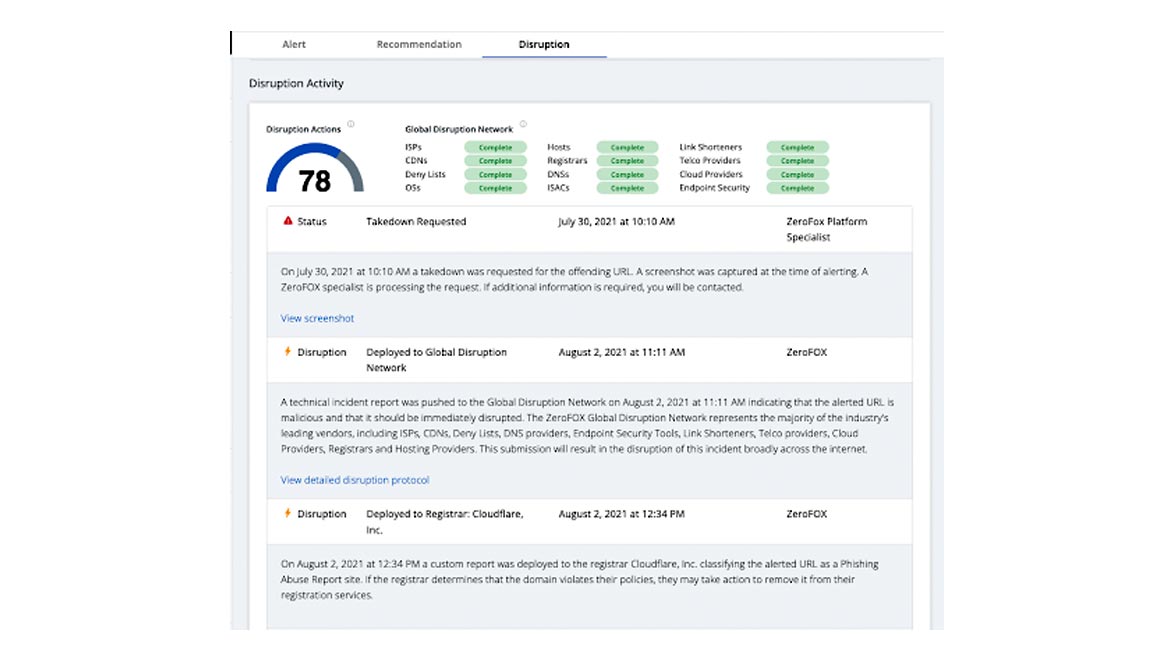Click the Complete badge for ISPs
The width and height of the screenshot is (1170, 658).
[495, 148]
